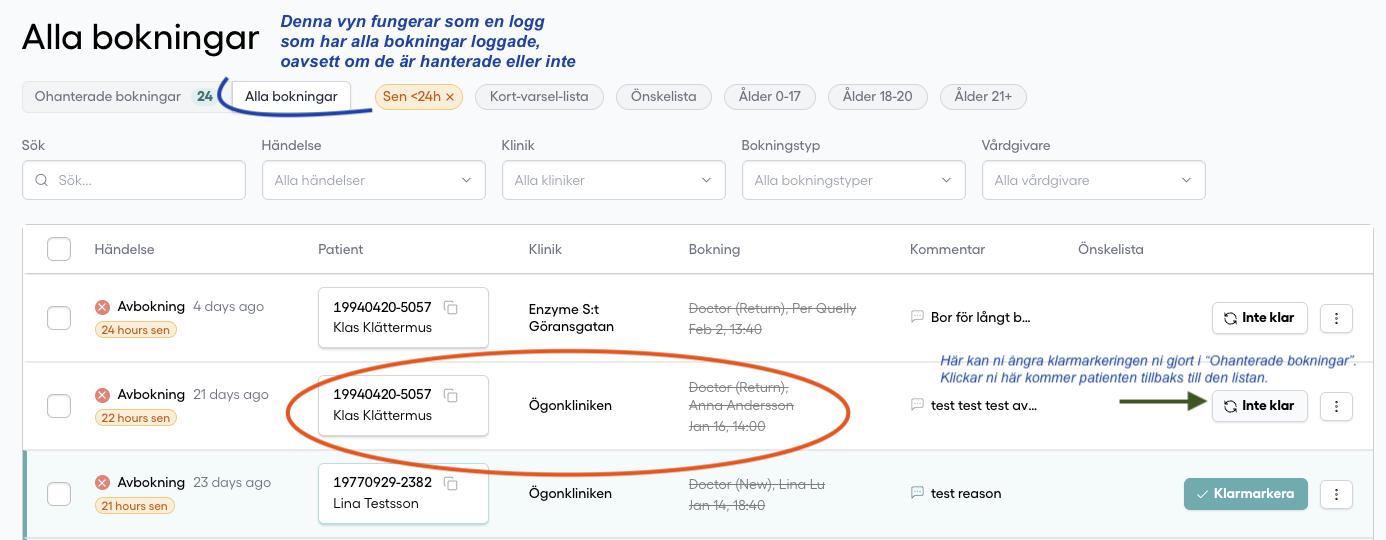Remove the 'Sen <24h' filter with the x
The width and height of the screenshot is (1386, 540).
450,97
